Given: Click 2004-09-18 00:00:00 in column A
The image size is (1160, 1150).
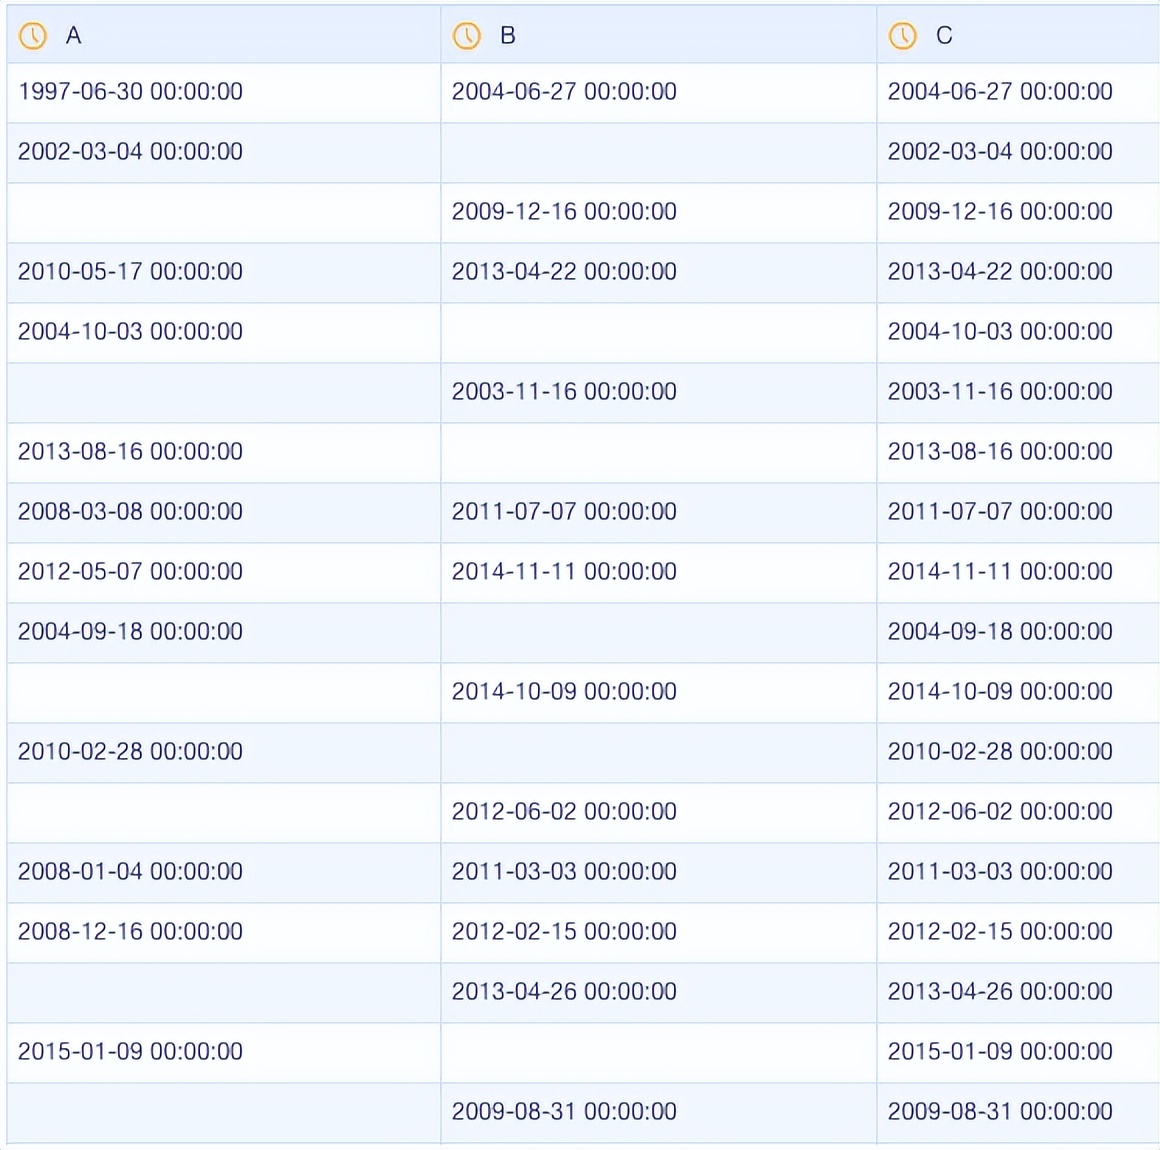Looking at the screenshot, I should tap(130, 631).
